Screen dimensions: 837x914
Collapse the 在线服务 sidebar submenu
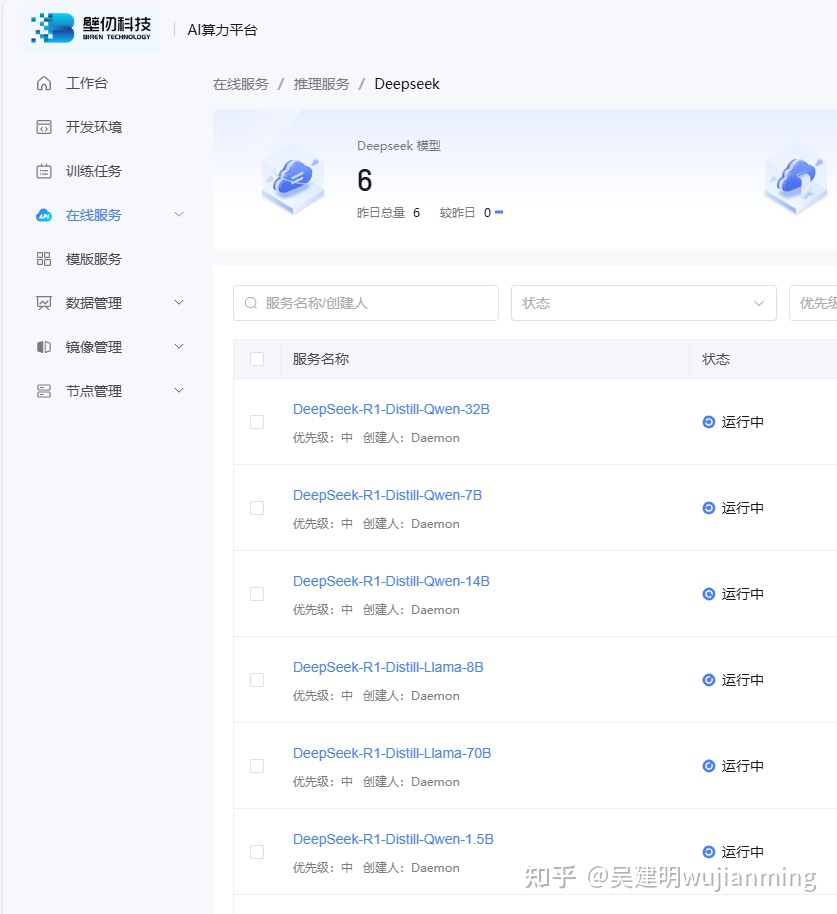(179, 214)
